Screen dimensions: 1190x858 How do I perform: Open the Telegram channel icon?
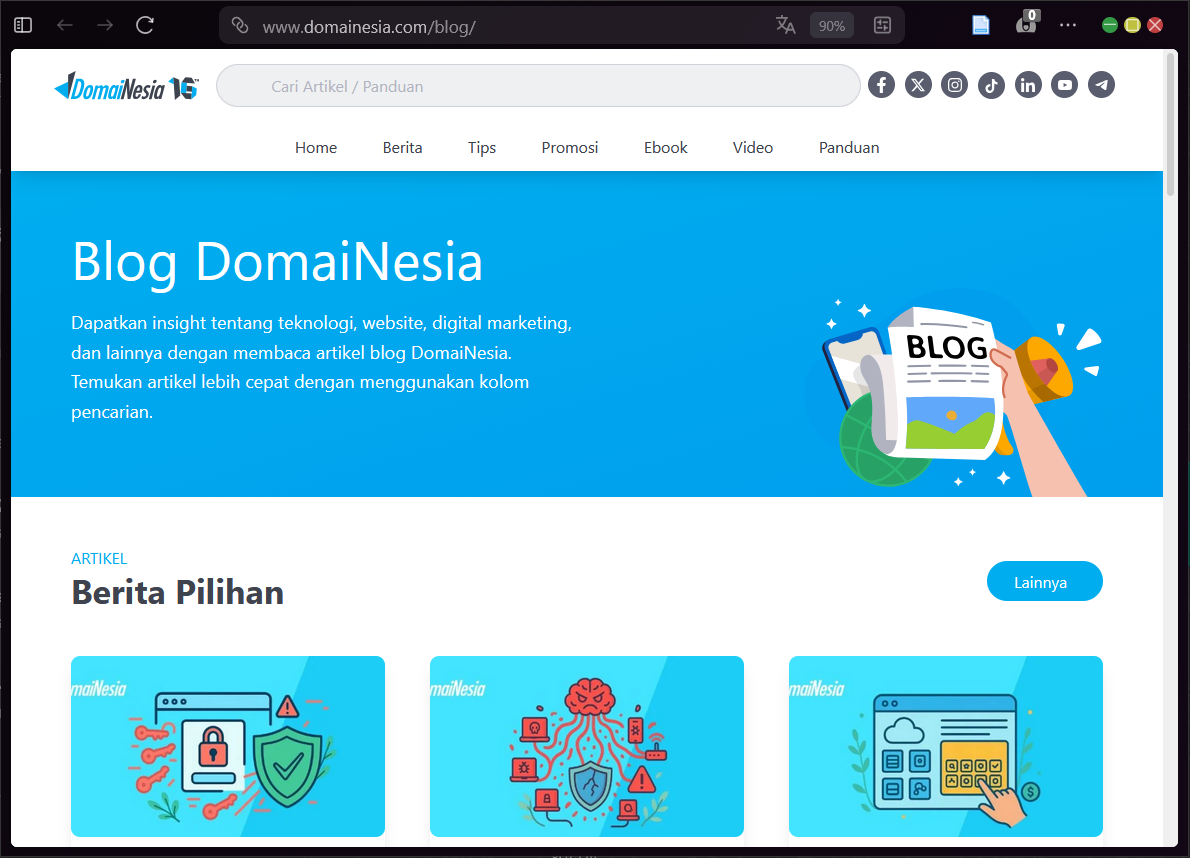pos(1101,85)
